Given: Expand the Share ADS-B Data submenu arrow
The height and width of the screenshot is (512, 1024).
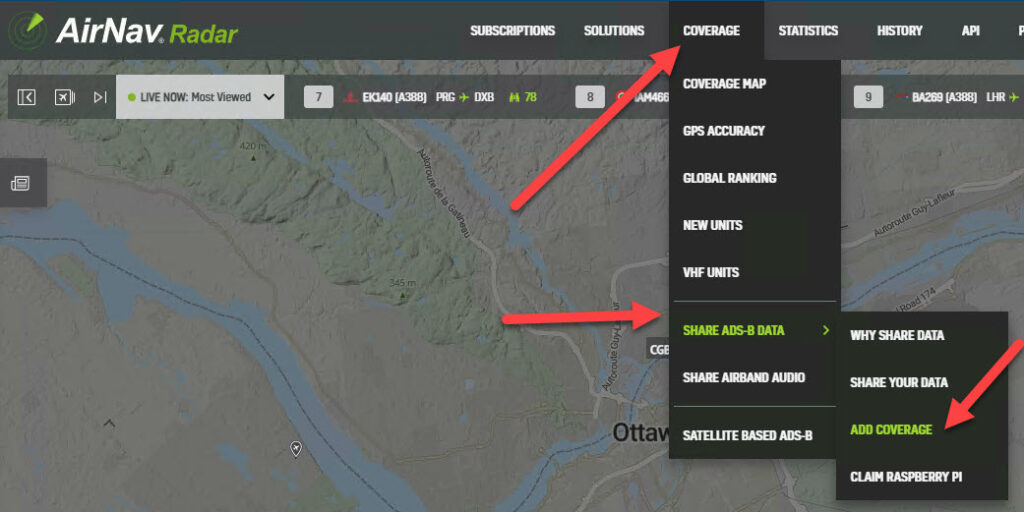Looking at the screenshot, I should [x=825, y=330].
